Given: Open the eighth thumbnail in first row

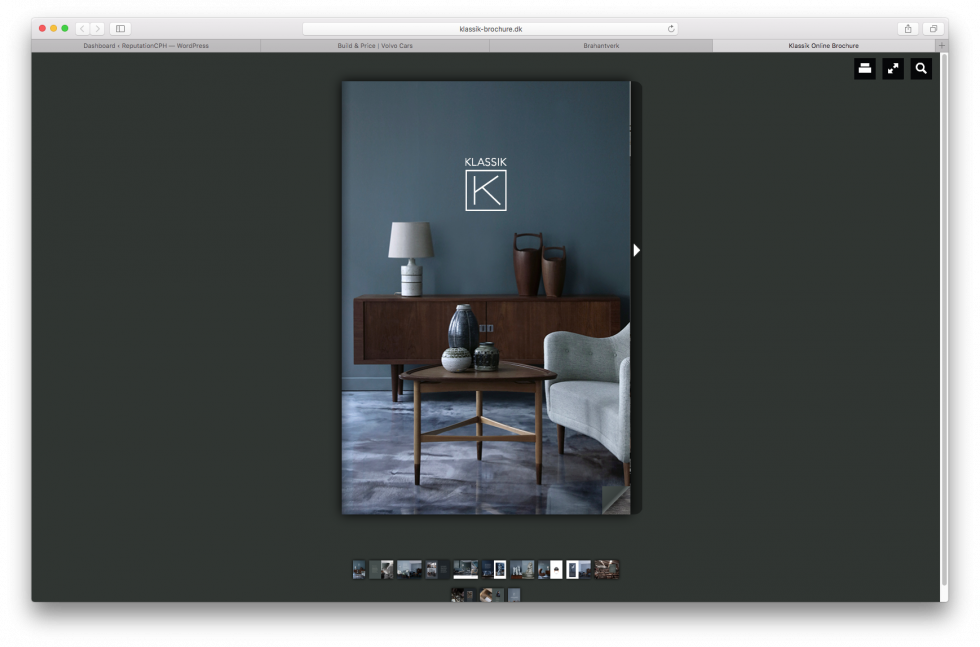Looking at the screenshot, I should tap(550, 569).
